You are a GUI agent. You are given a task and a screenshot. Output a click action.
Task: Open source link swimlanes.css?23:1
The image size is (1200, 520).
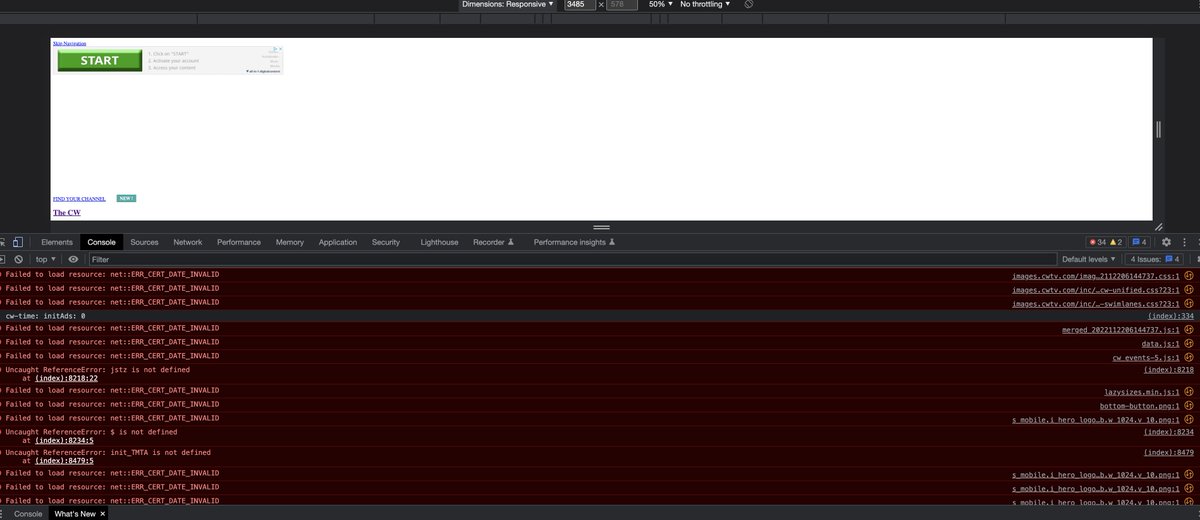click(1097, 303)
